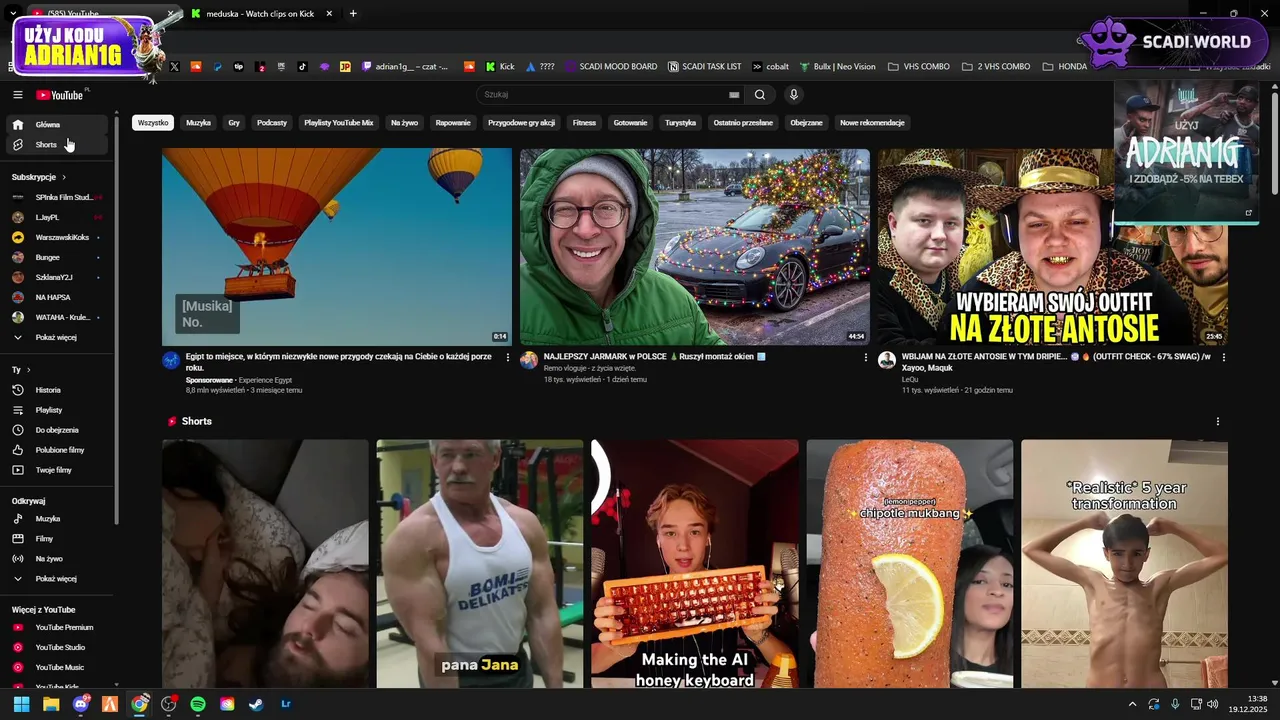
Task: Select the Rapowanie filter chip
Action: [453, 123]
